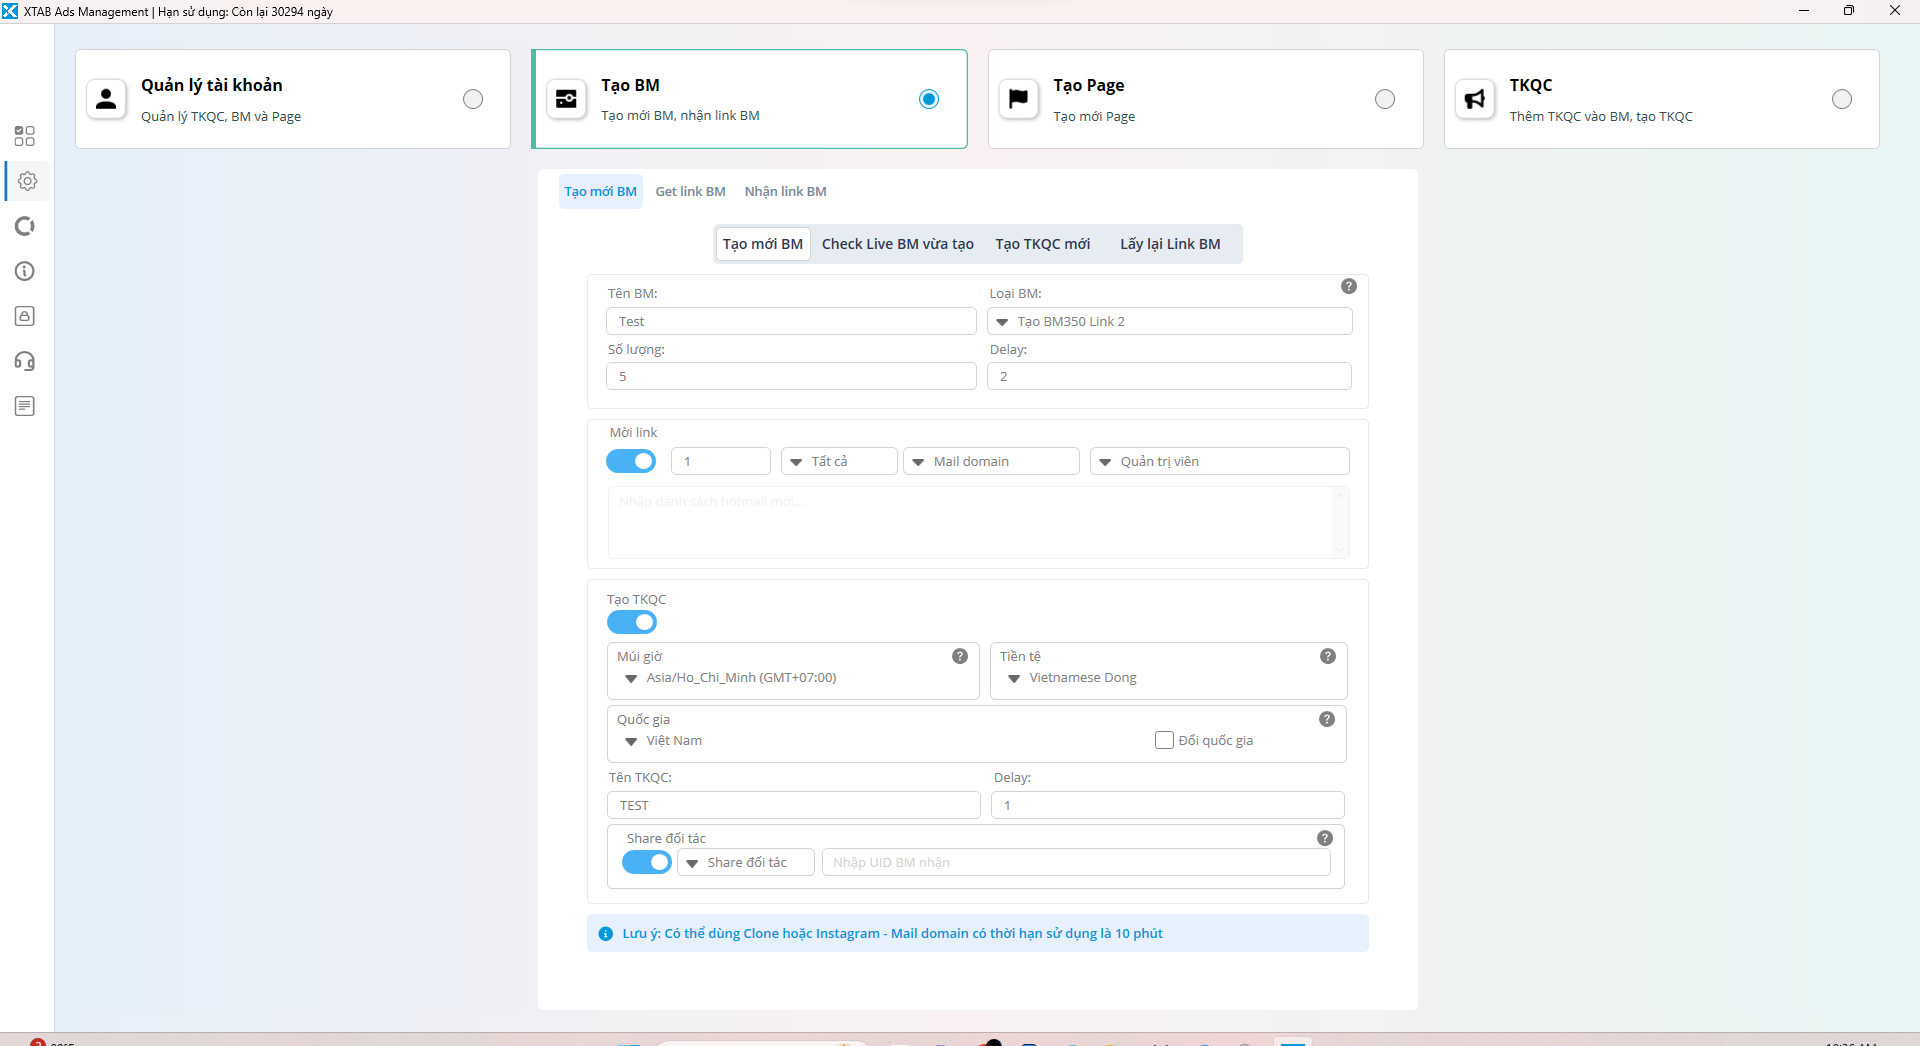Select the Tạo Page radio button
This screenshot has width=1920, height=1046.
[1384, 99]
